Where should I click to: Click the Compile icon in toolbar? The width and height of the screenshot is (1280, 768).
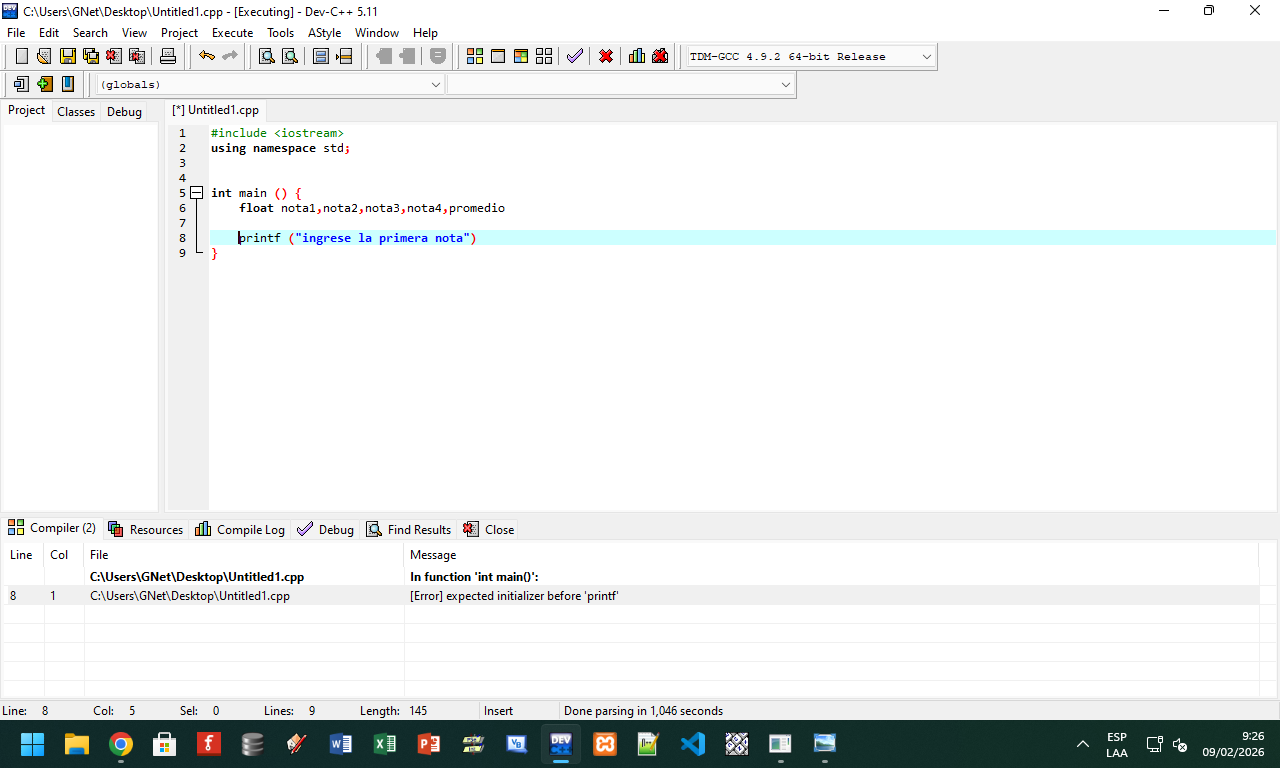click(x=475, y=56)
